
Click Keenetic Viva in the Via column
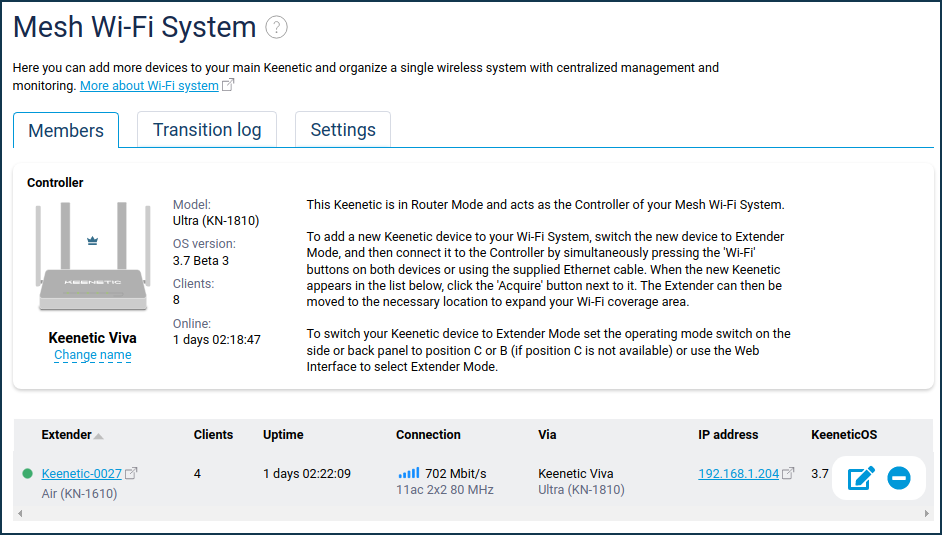click(x=576, y=474)
